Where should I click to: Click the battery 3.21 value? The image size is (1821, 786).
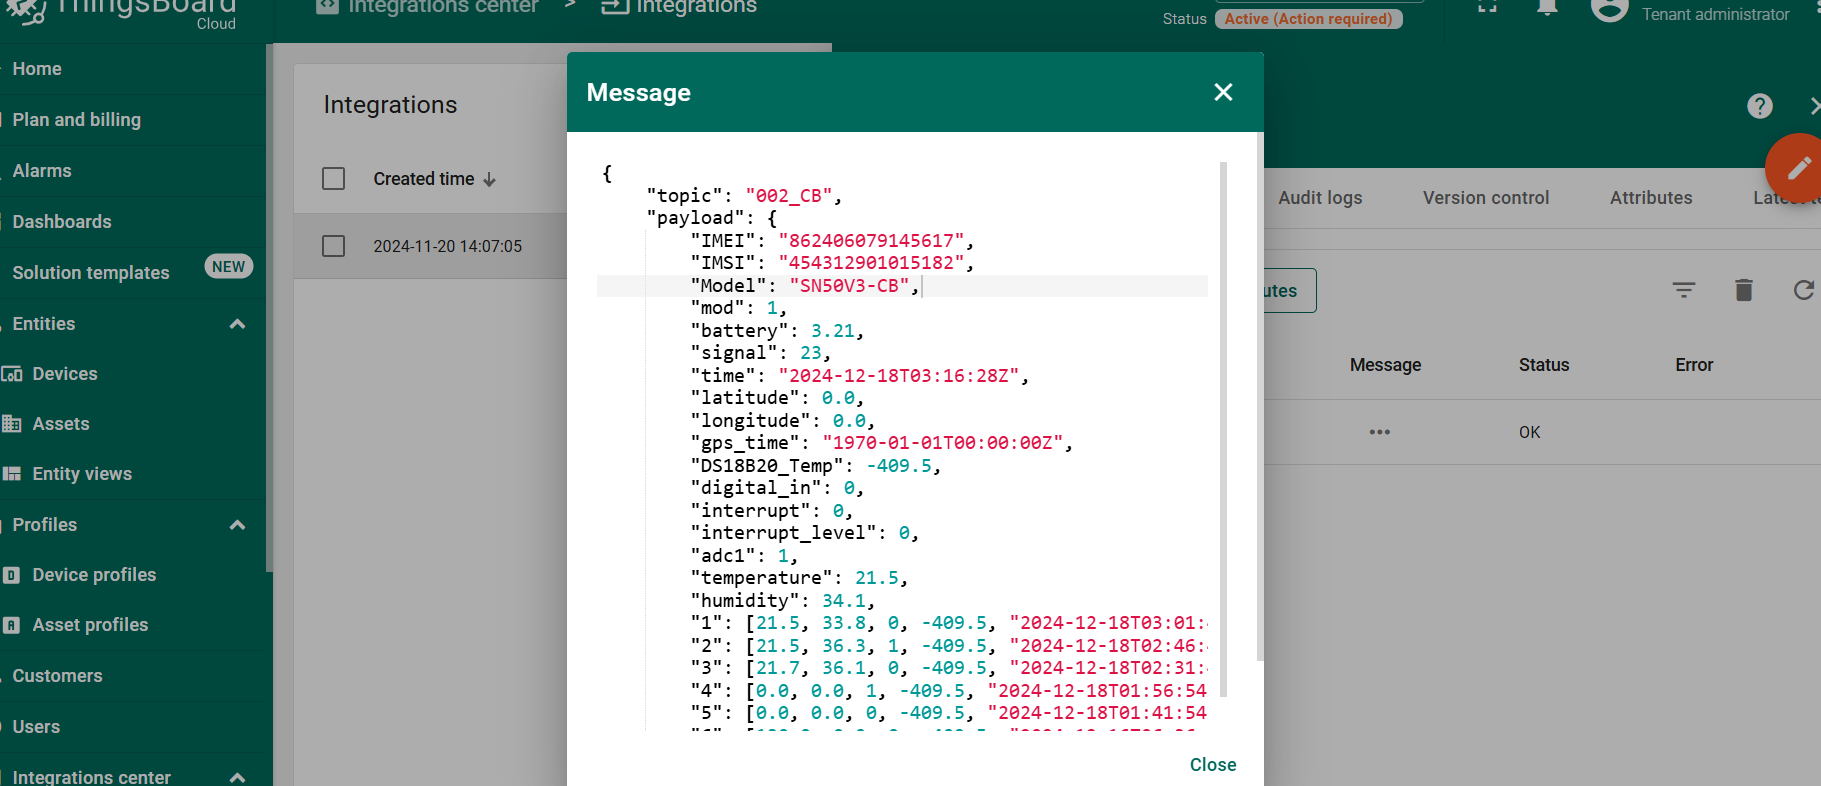click(832, 331)
